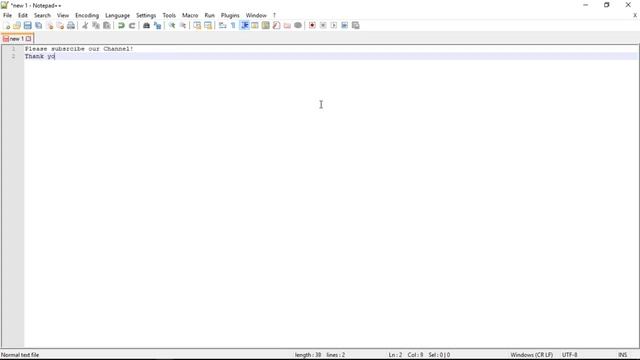The height and width of the screenshot is (360, 640).
Task: Click line number 1 in the margin
Action: click(13, 49)
